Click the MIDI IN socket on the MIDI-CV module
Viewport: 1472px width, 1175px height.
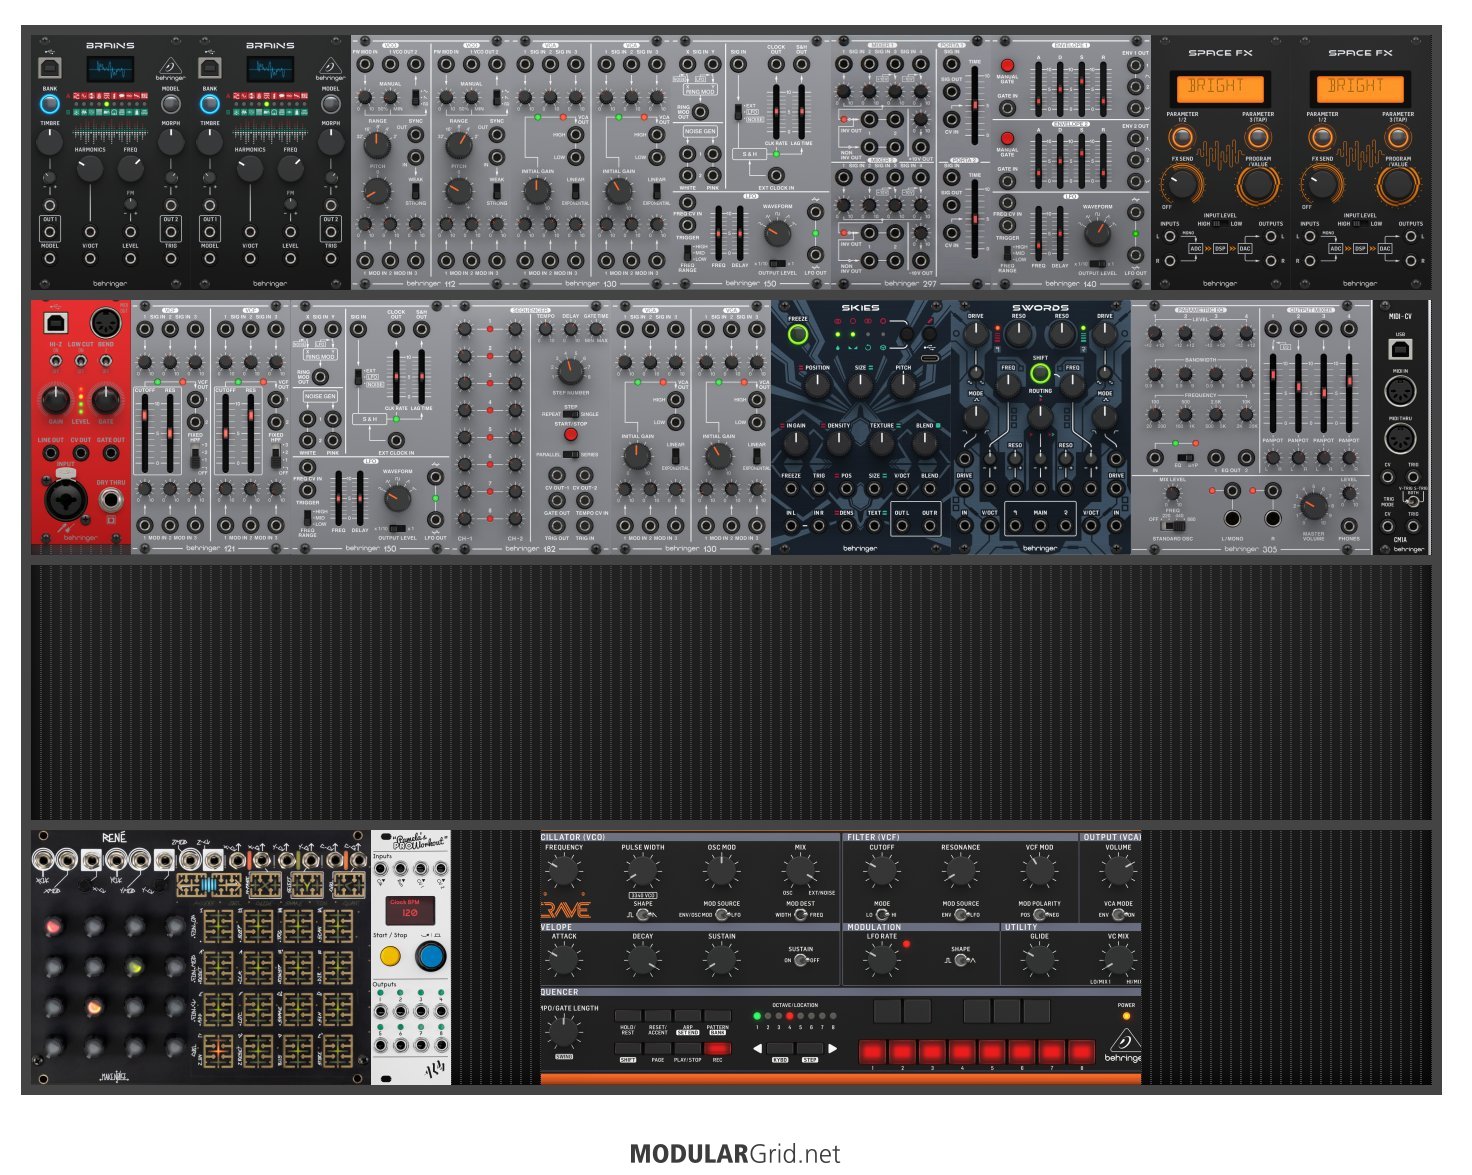(1400, 391)
